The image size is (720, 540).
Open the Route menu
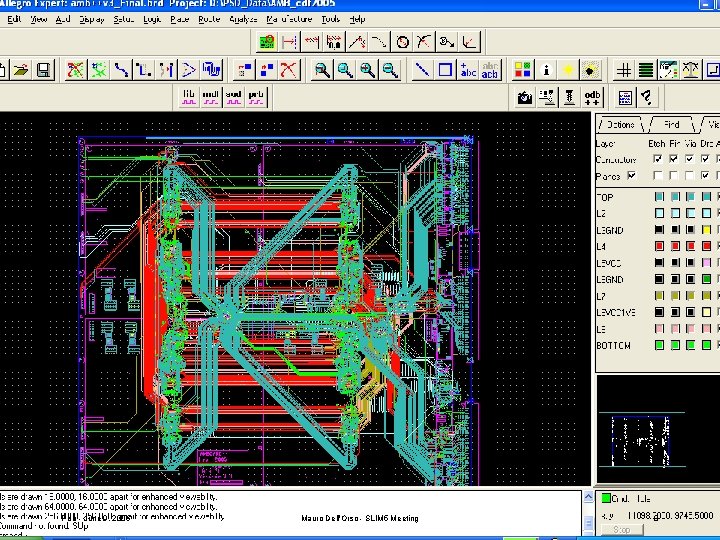point(209,19)
